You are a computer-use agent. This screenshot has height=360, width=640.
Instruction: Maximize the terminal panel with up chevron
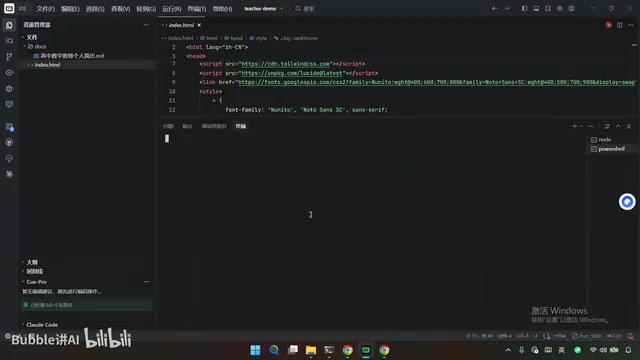click(618, 126)
